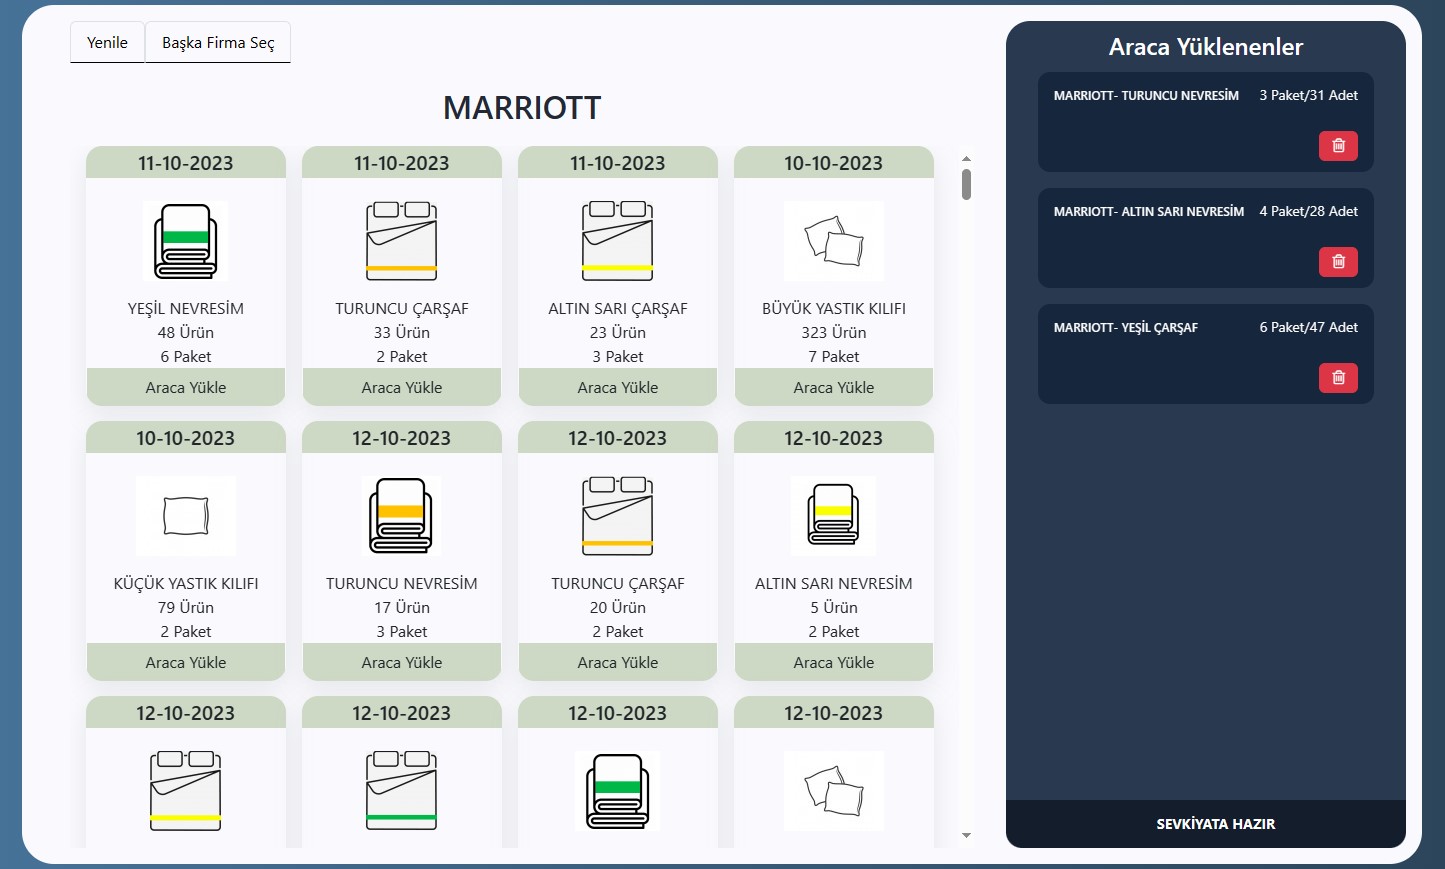This screenshot has height=869, width=1445.
Task: Click the MARRIOTT- YEŞİL ÇARŞAF loaded item label
Action: [1125, 328]
